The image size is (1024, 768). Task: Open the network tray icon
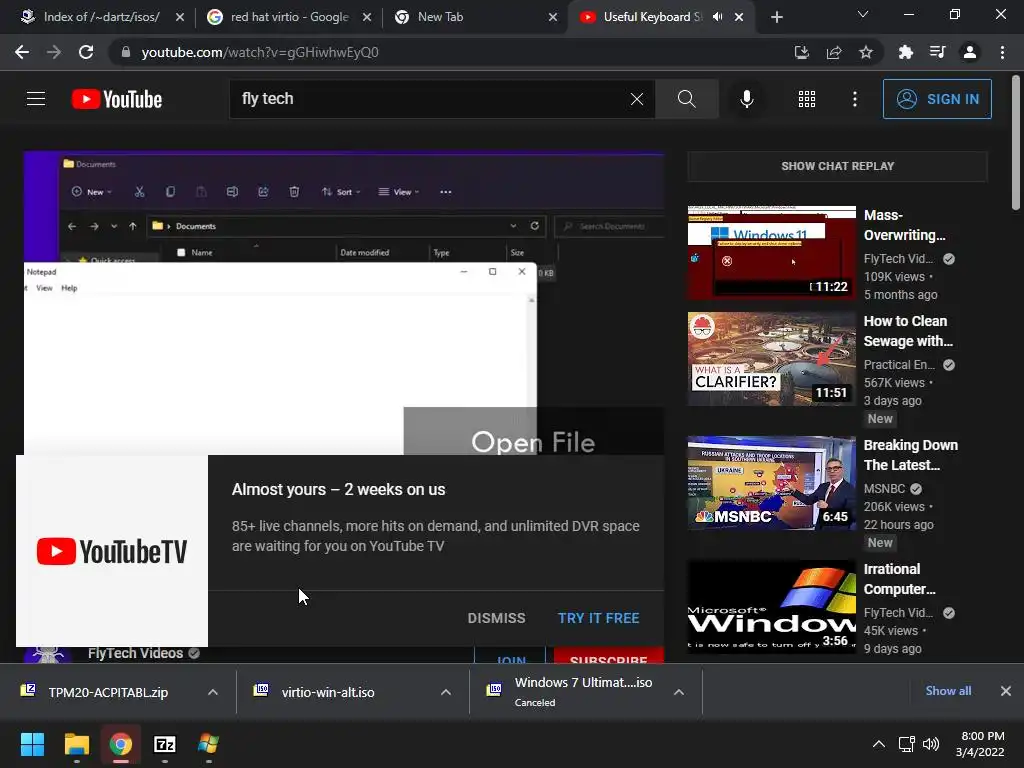point(906,744)
